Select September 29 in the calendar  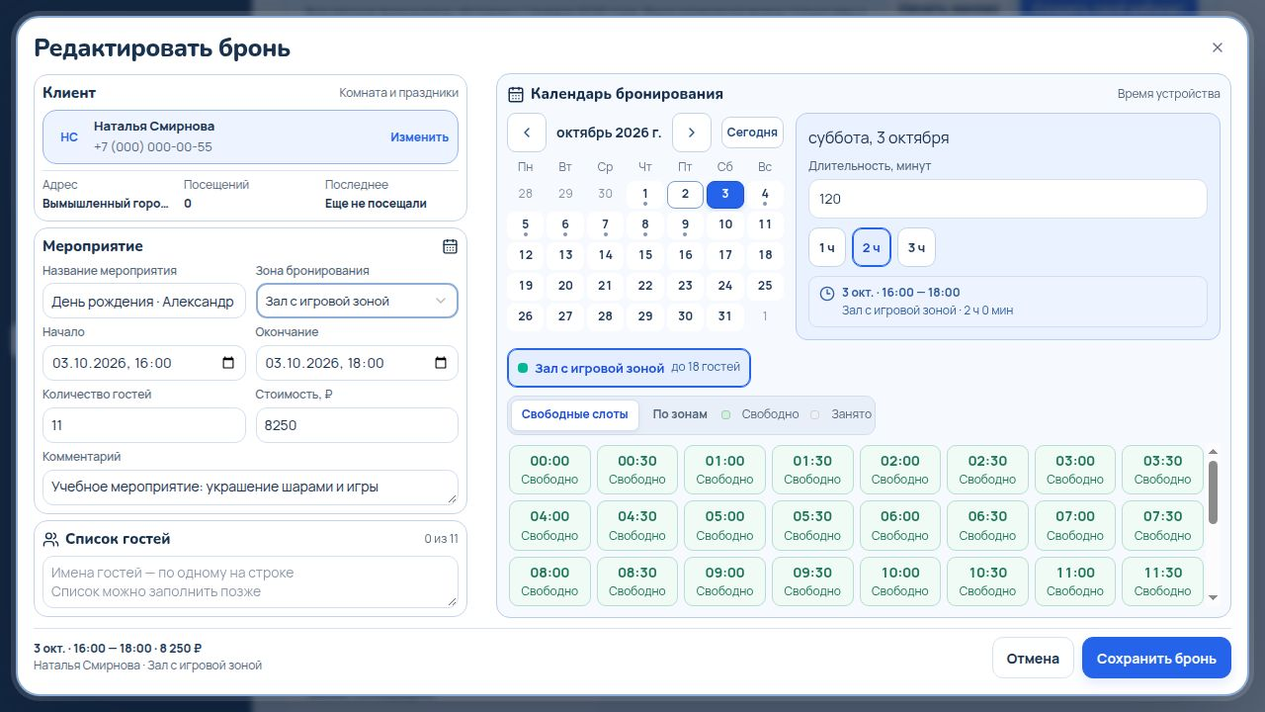[565, 194]
